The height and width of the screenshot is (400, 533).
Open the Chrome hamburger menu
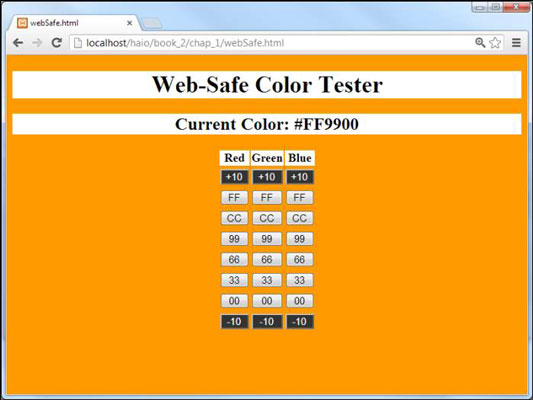point(516,43)
